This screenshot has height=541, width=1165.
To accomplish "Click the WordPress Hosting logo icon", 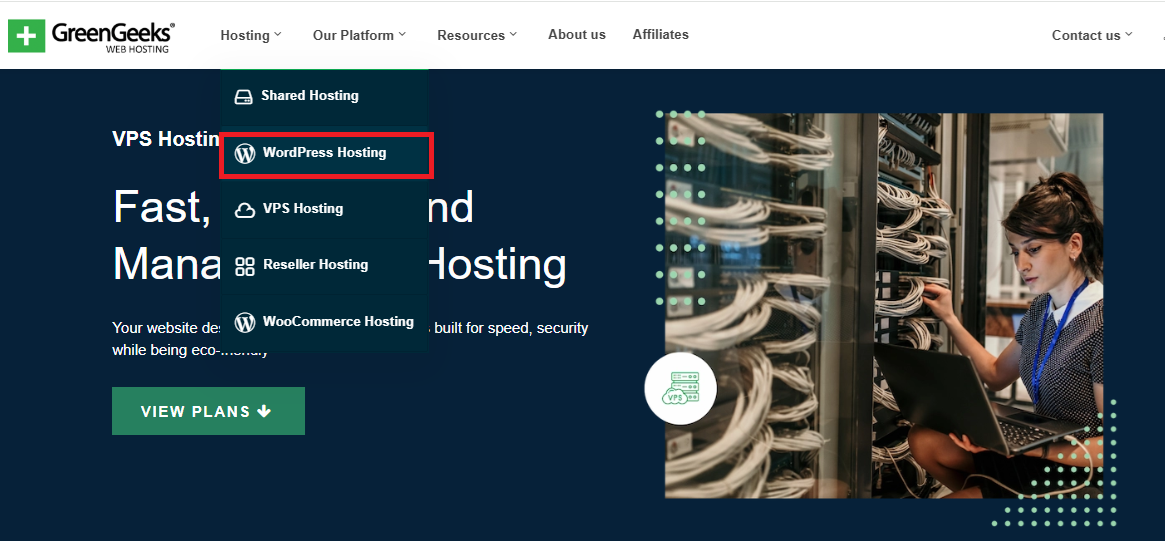I will click(x=244, y=153).
